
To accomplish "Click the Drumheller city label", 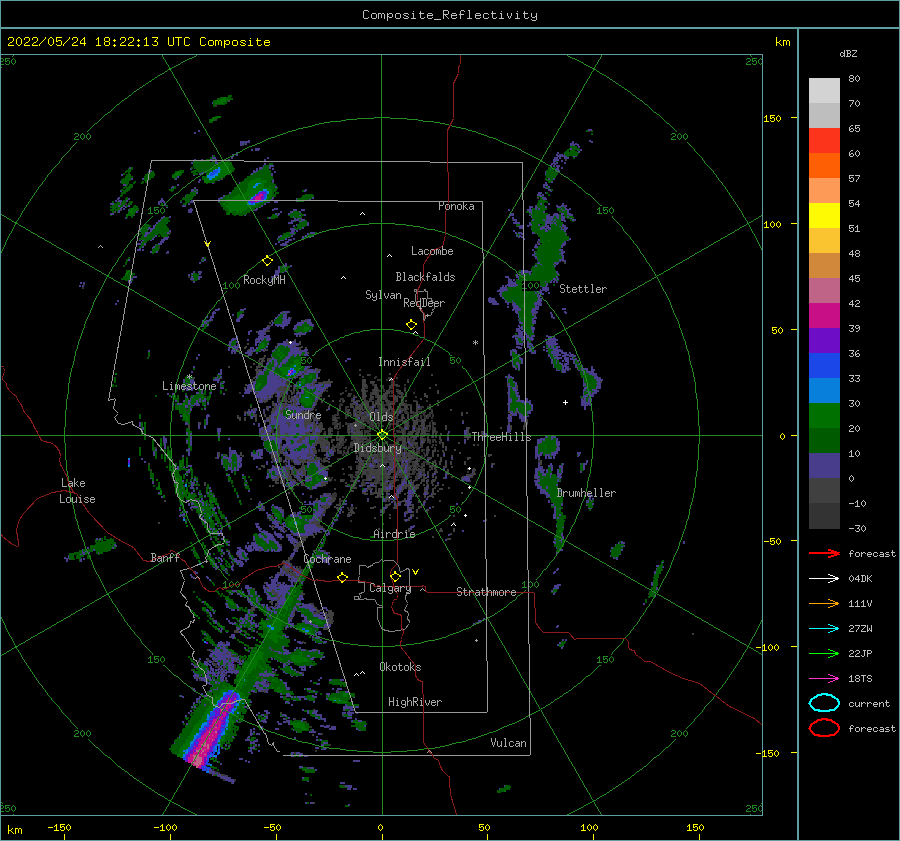I will pyautogui.click(x=586, y=493).
